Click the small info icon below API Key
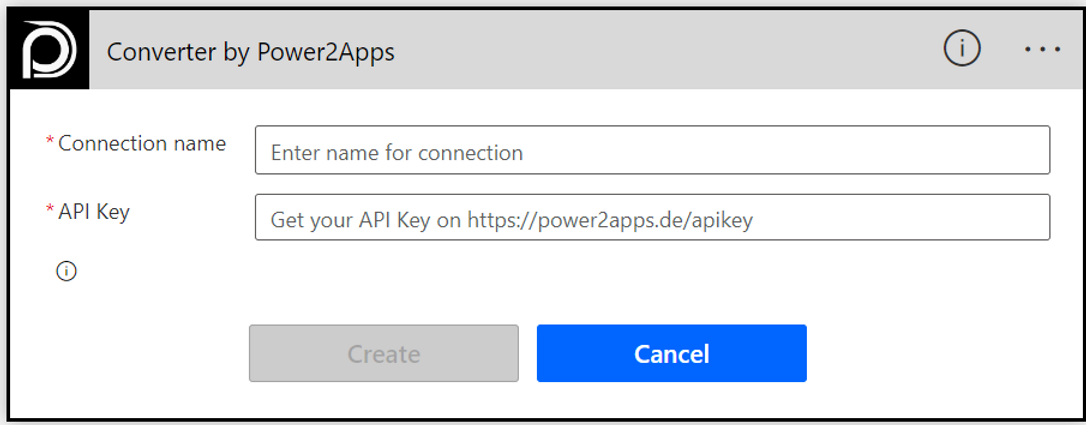 pos(66,271)
